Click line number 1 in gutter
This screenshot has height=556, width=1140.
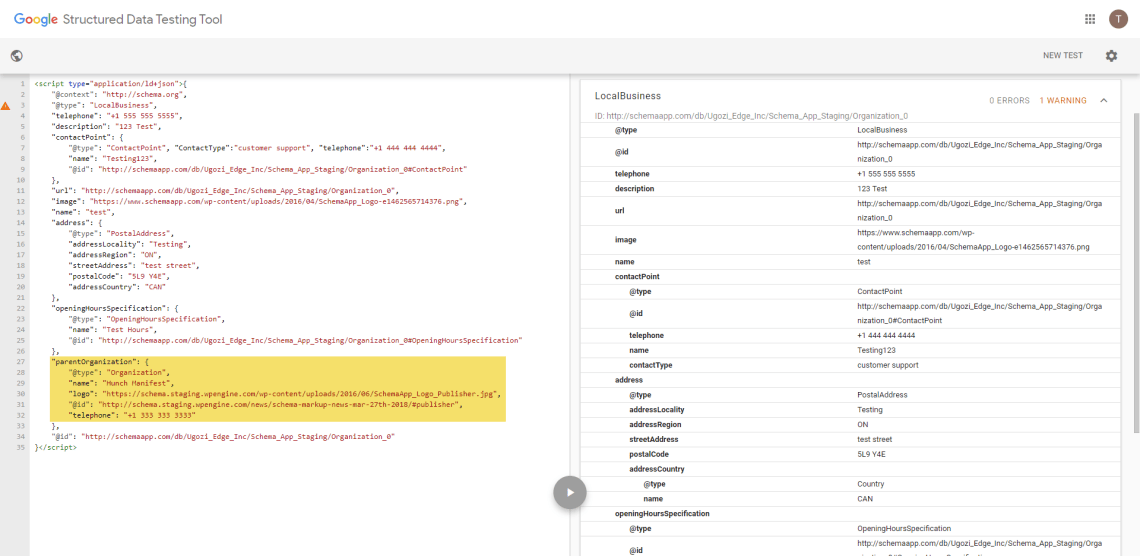[22, 84]
